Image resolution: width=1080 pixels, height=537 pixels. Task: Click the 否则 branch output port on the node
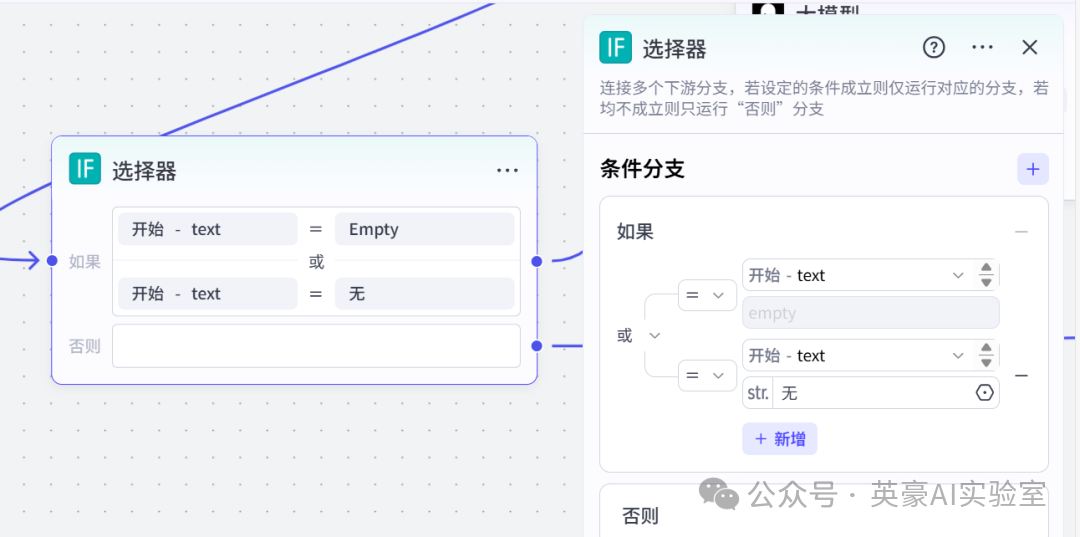(x=537, y=345)
